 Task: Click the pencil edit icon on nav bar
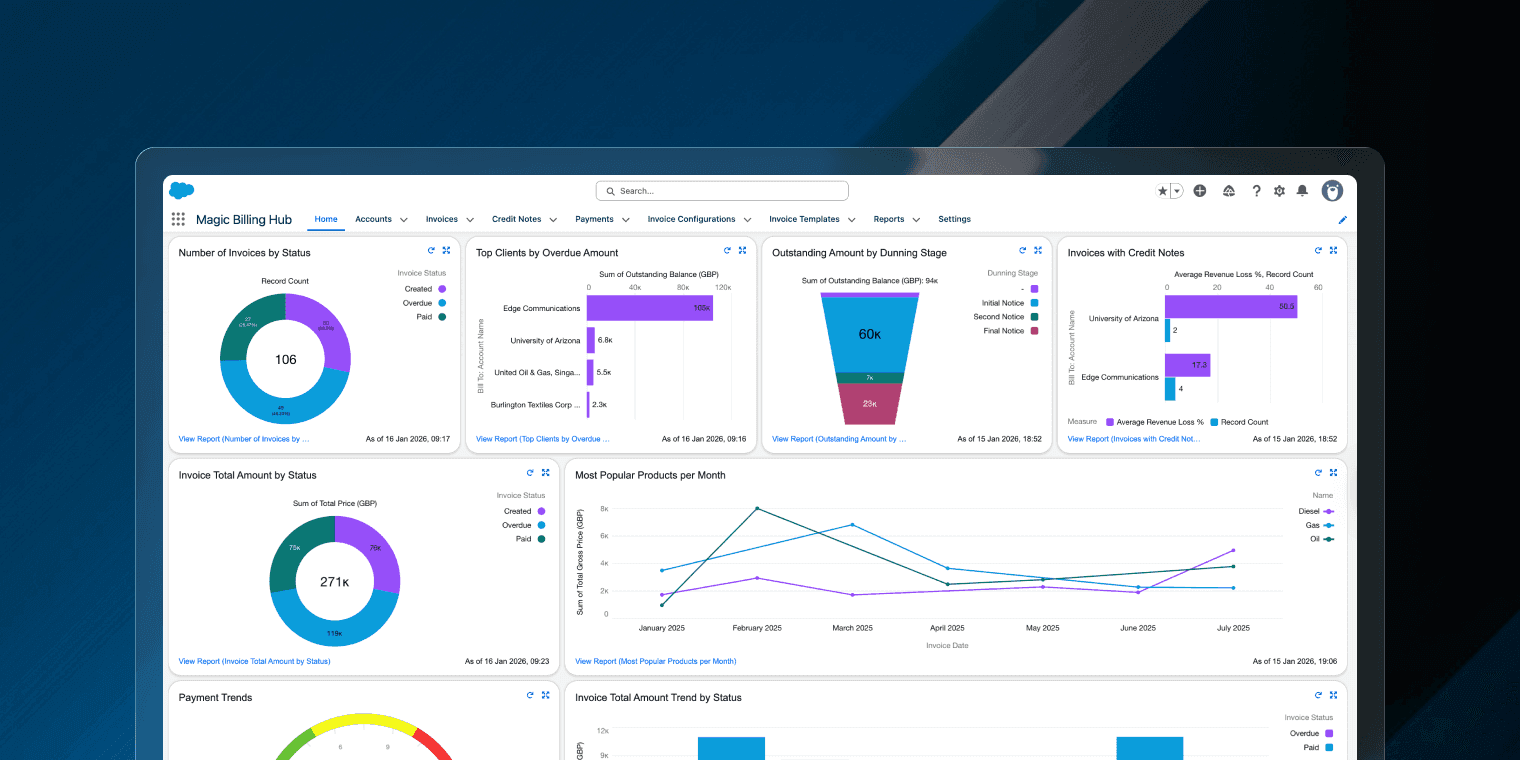click(x=1342, y=220)
